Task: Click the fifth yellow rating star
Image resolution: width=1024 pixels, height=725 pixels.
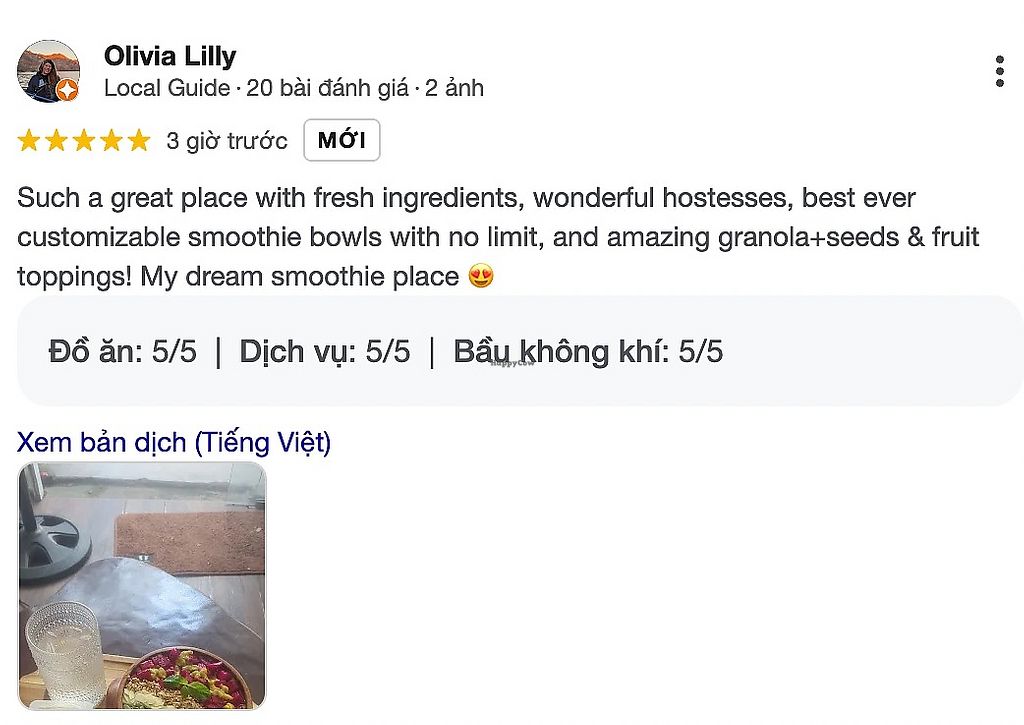Action: click(x=138, y=141)
